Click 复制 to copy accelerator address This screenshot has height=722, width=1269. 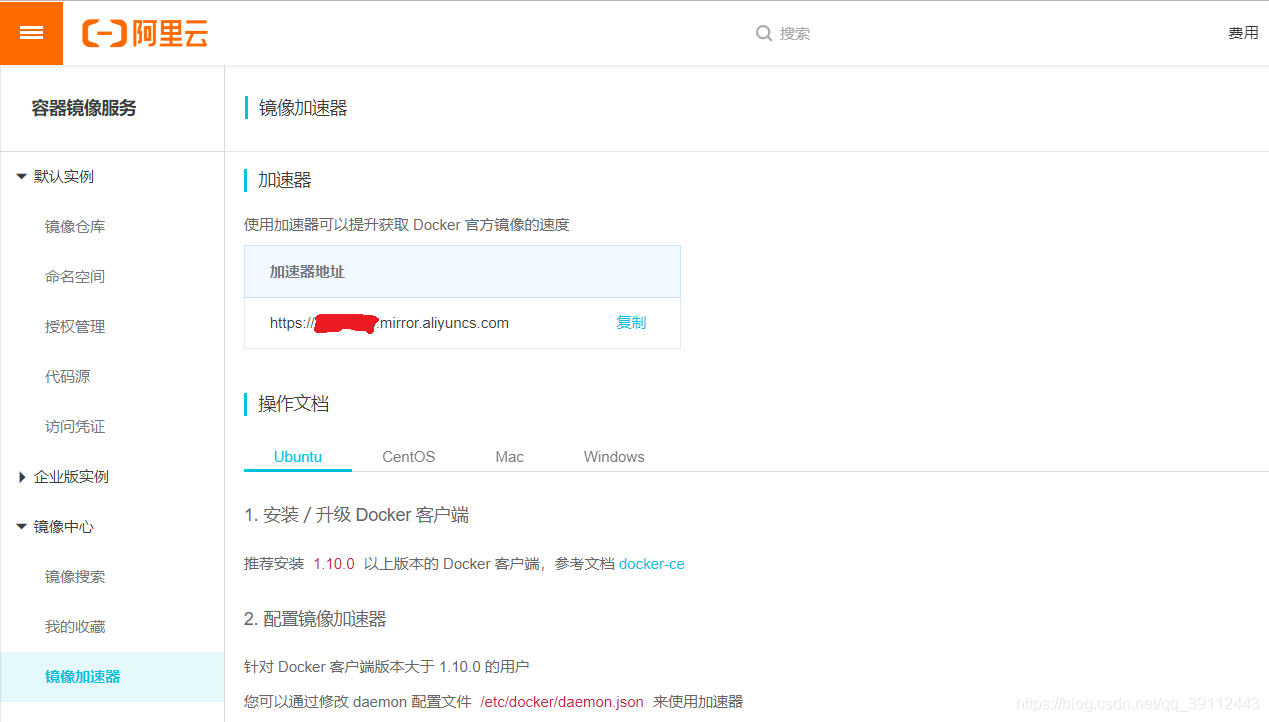point(631,322)
